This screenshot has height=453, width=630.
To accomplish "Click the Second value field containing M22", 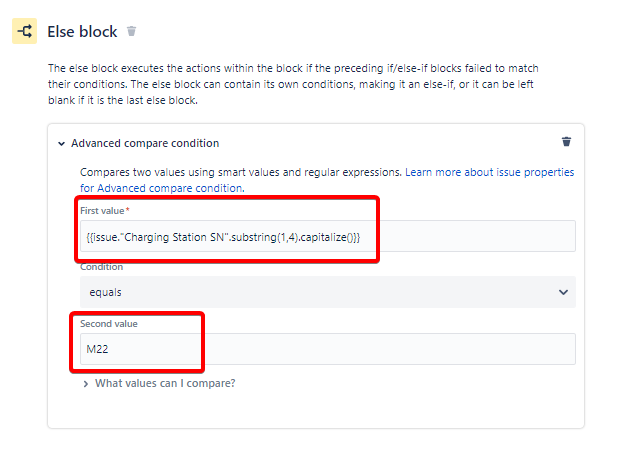I will (x=327, y=349).
